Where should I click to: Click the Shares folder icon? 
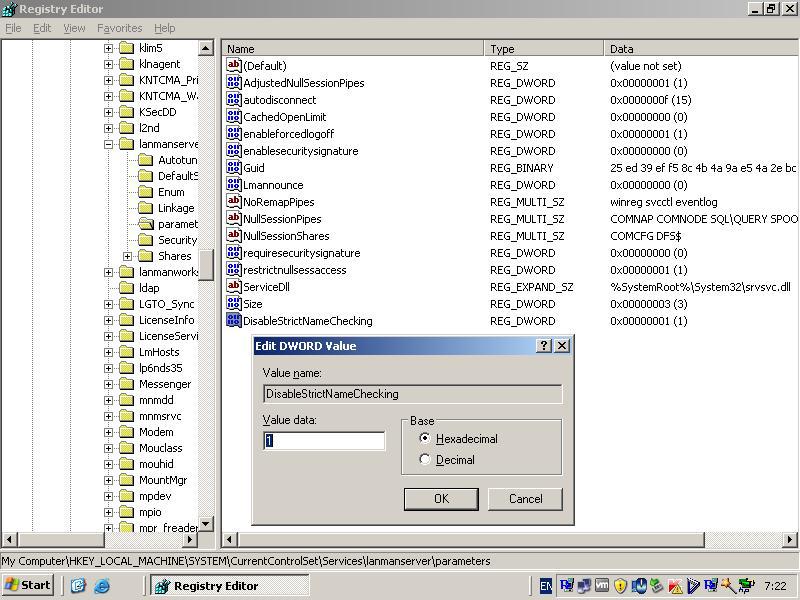coord(146,256)
